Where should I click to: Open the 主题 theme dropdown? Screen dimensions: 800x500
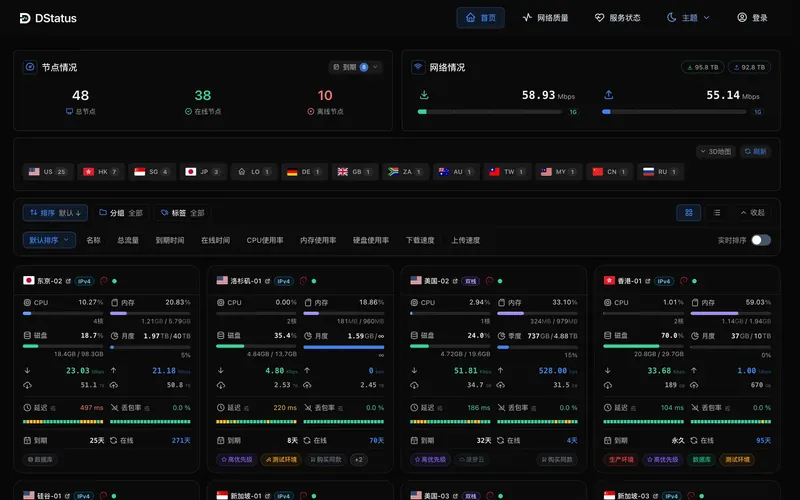[x=688, y=18]
